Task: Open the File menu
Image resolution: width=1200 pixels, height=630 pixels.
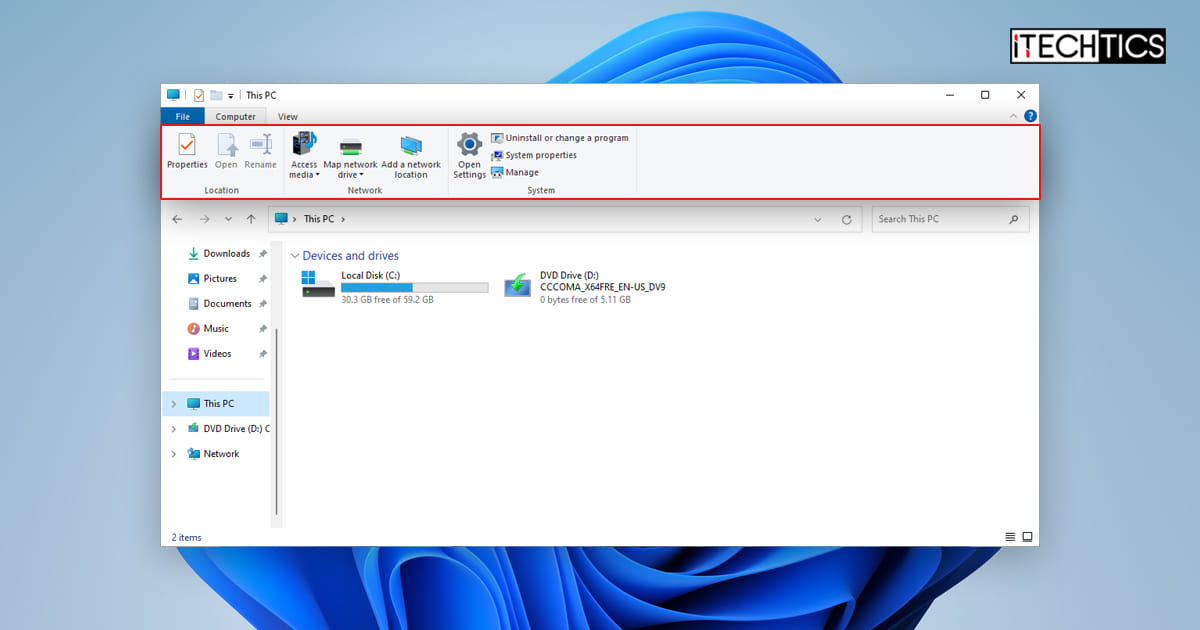Action: pos(183,116)
